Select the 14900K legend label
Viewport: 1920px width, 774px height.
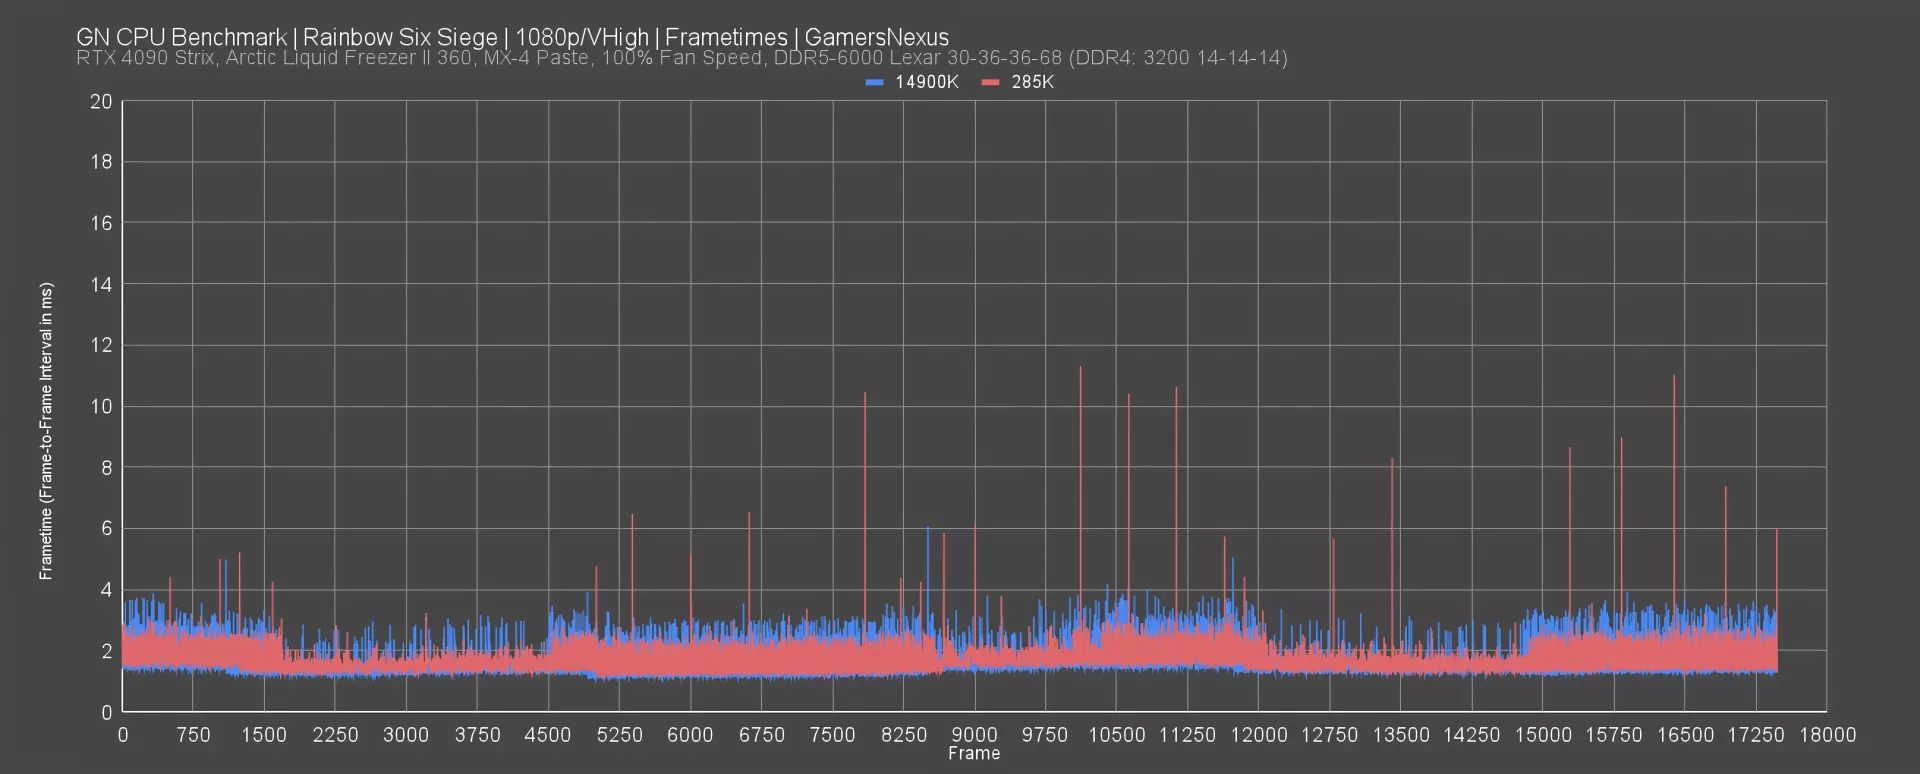coord(927,82)
